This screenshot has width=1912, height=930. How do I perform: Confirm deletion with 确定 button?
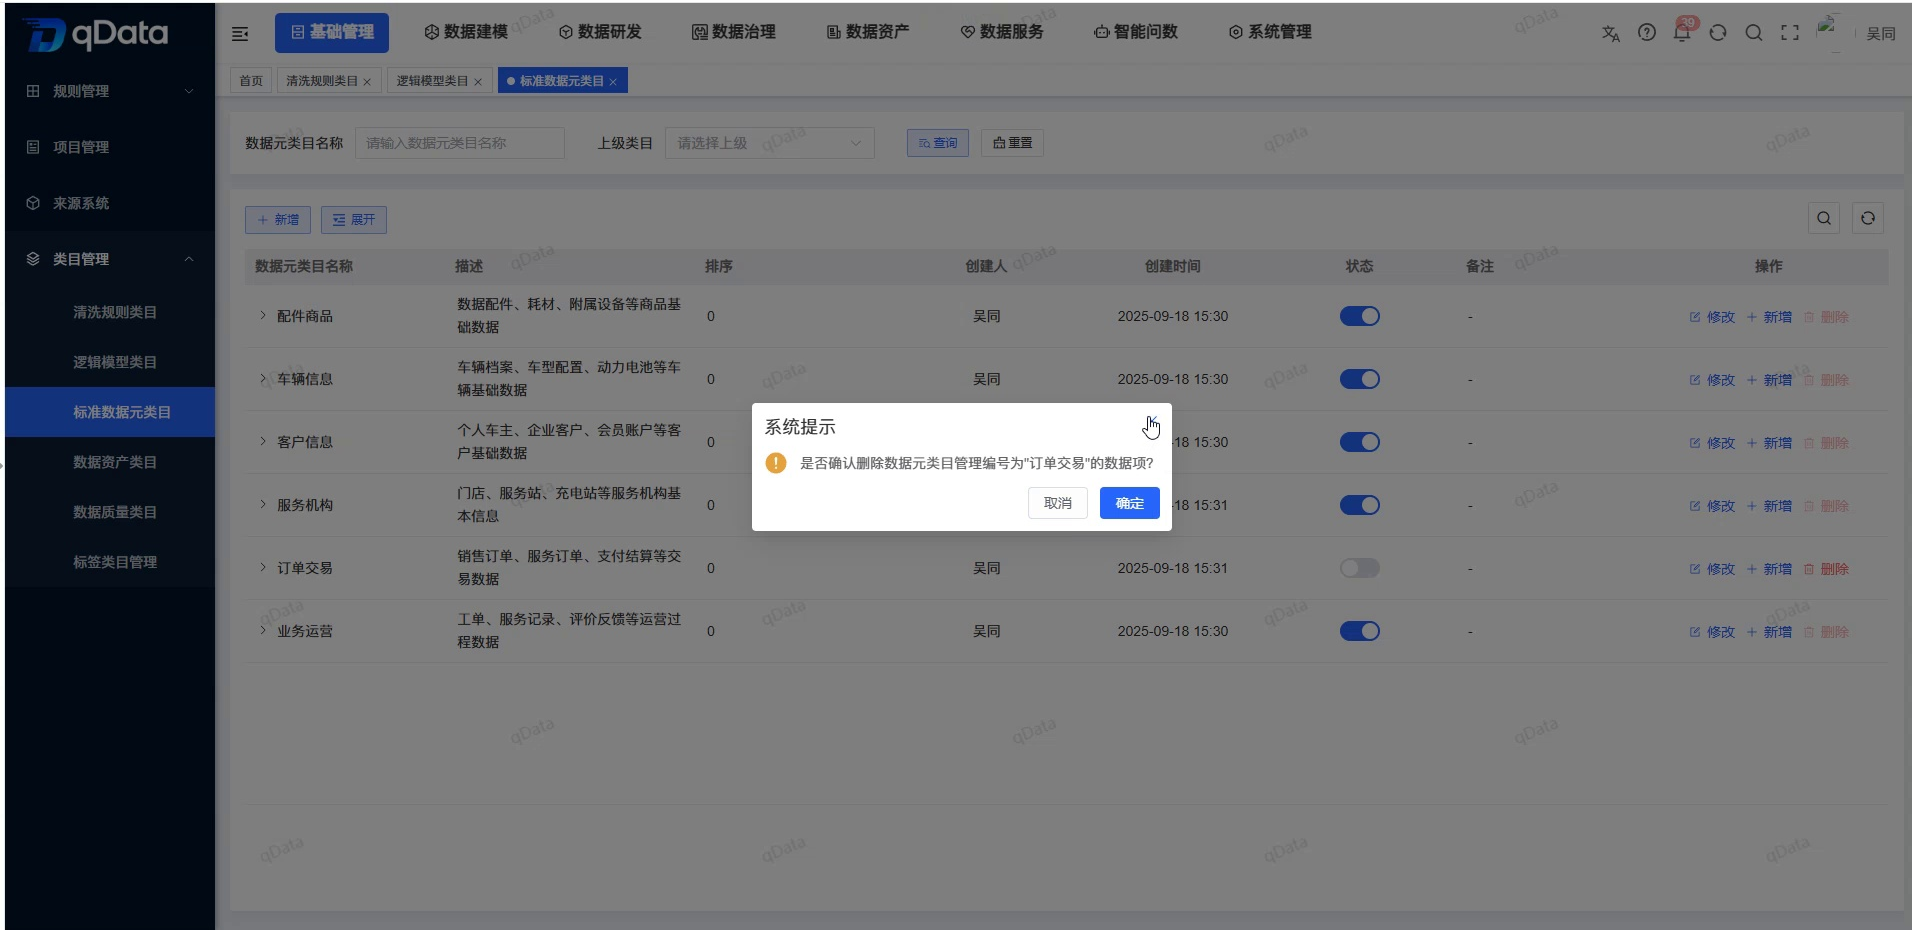tap(1129, 503)
